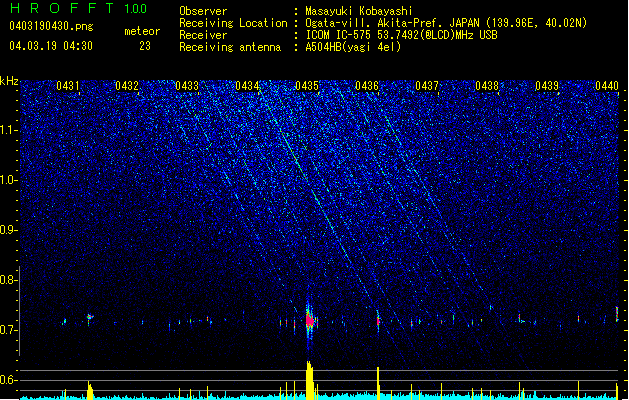Click the 0432 time marker

click(127, 86)
